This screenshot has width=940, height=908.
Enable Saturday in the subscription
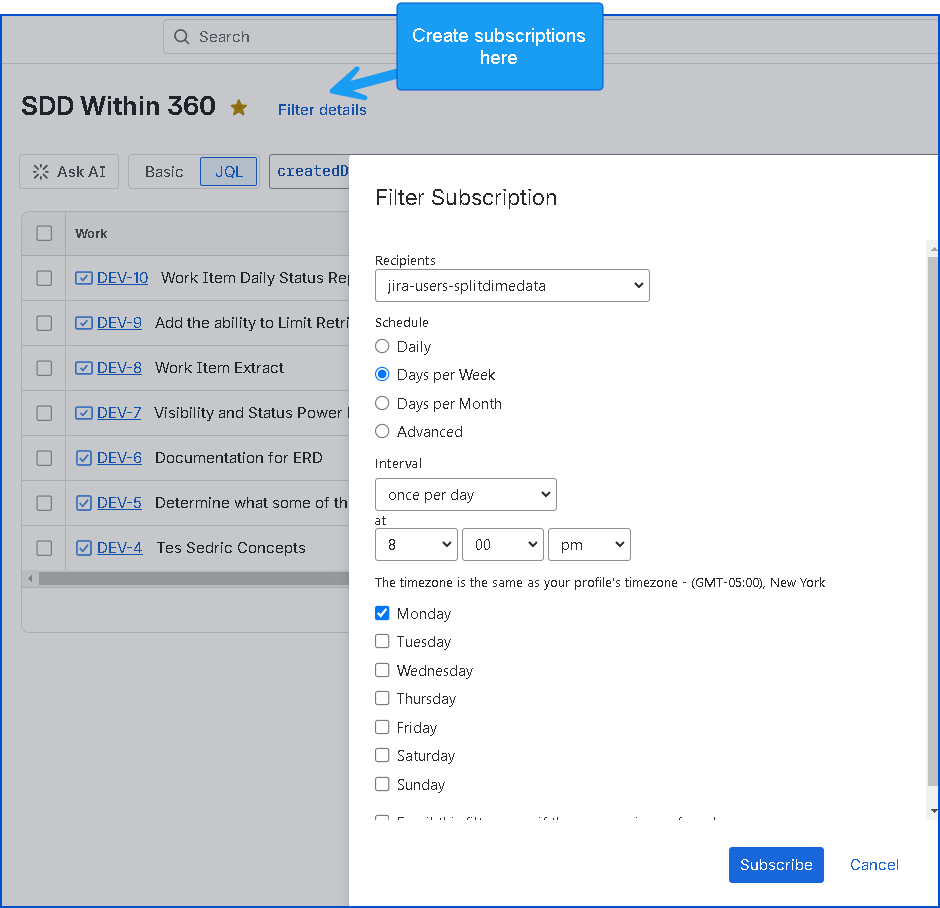382,755
